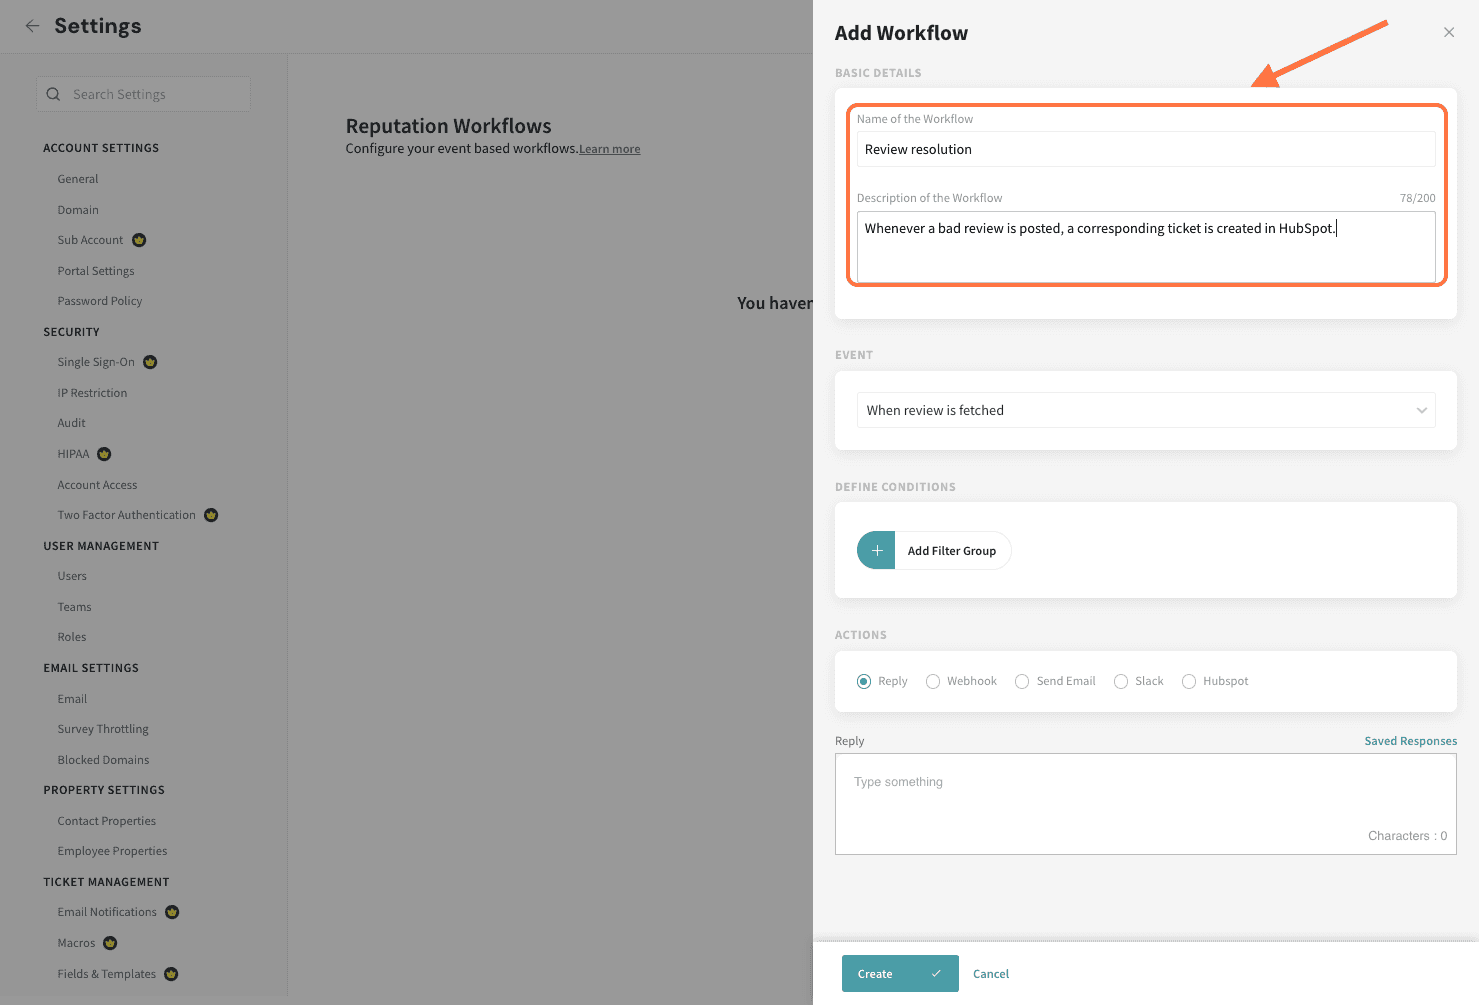The height and width of the screenshot is (1005, 1479).
Task: Click the back arrow beside Settings
Action: point(33,26)
